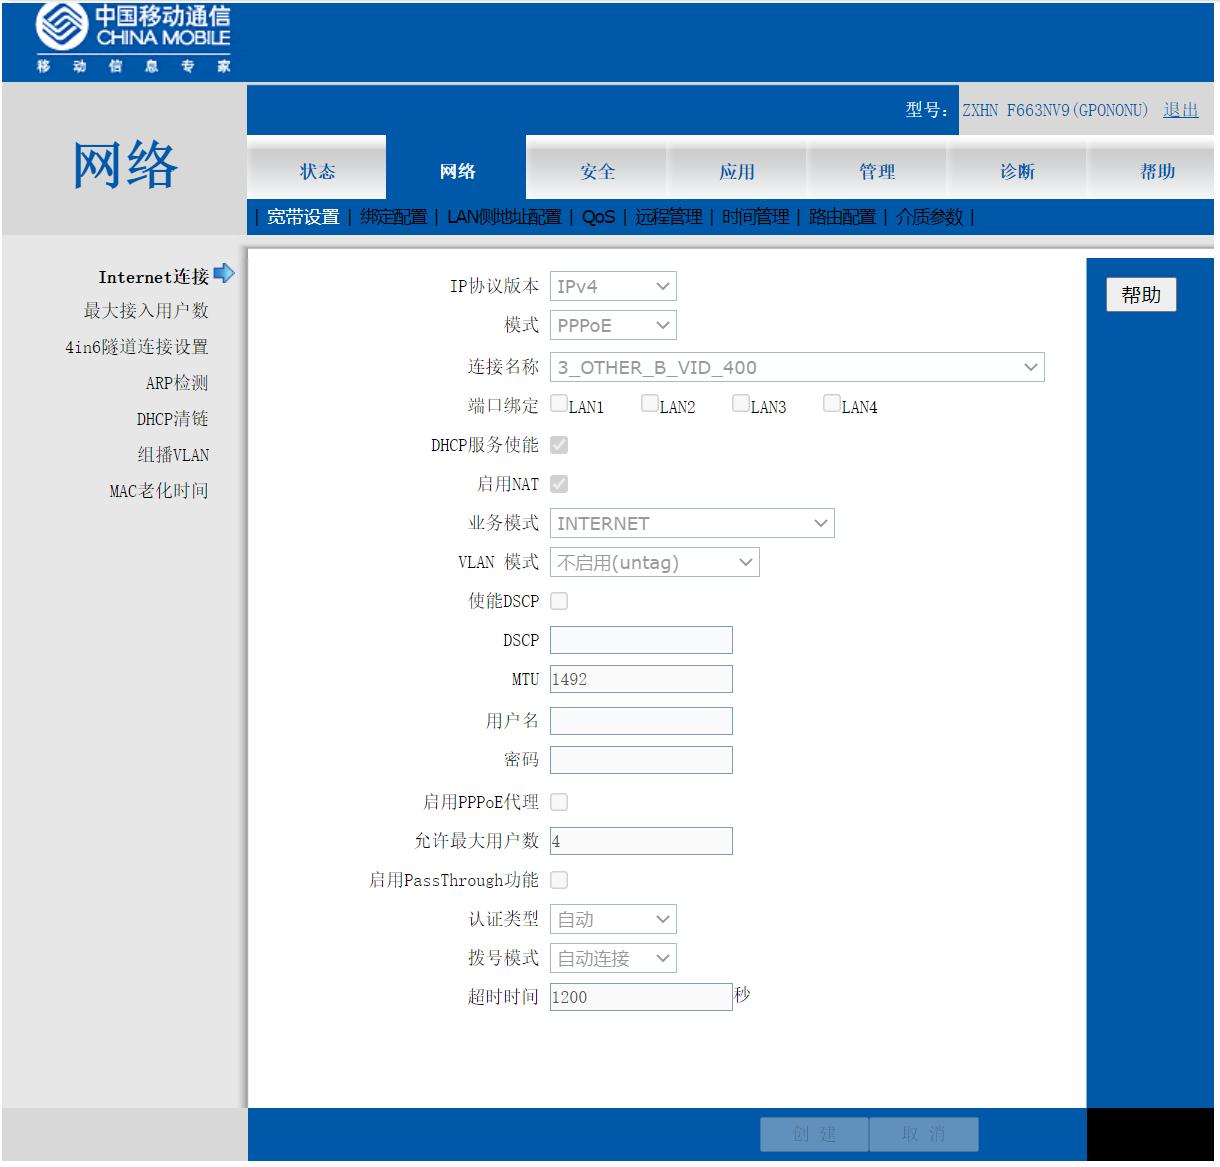Open the 时间管理 submenu
This screenshot has height=1167, width=1220.
(755, 217)
